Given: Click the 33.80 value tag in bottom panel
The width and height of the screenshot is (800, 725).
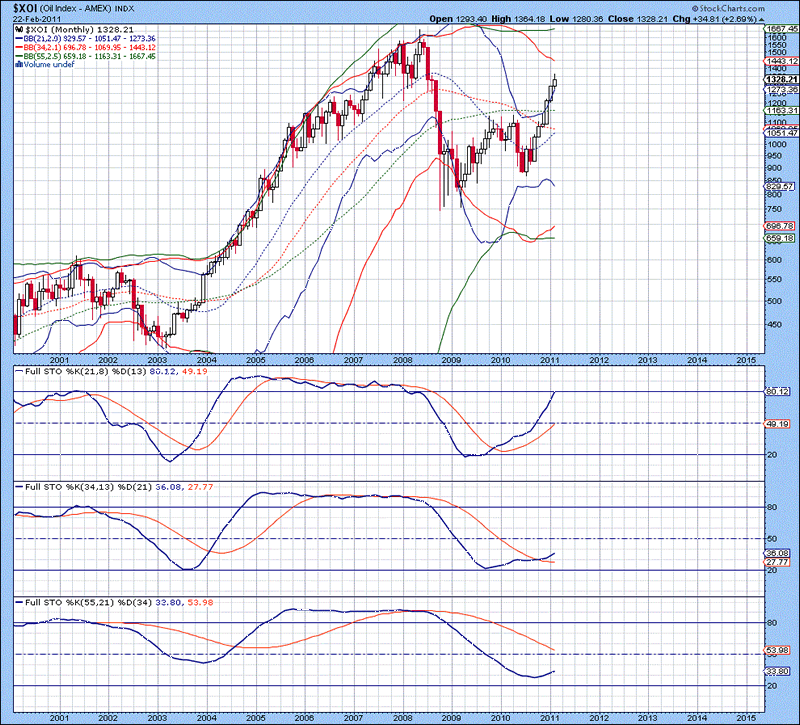Looking at the screenshot, I should [781, 671].
